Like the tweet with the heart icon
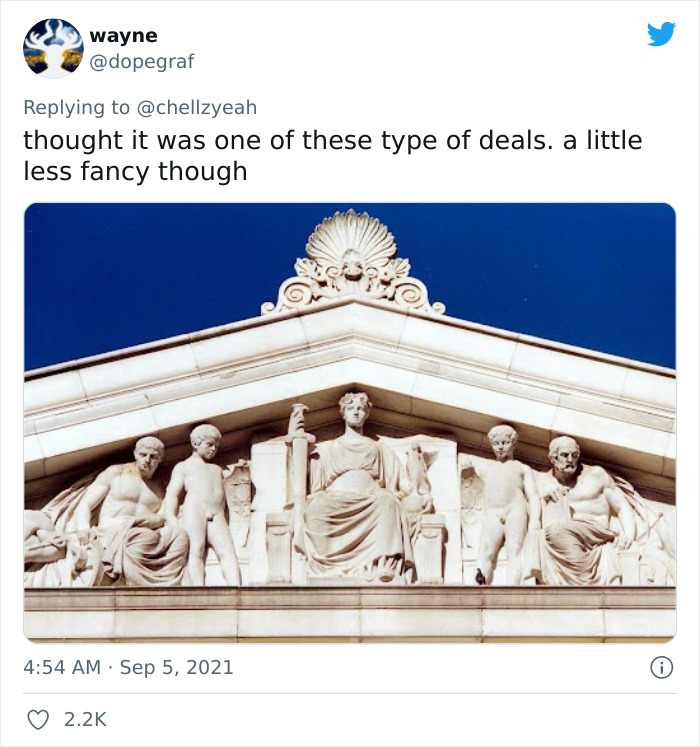The width and height of the screenshot is (700, 747). (x=38, y=719)
